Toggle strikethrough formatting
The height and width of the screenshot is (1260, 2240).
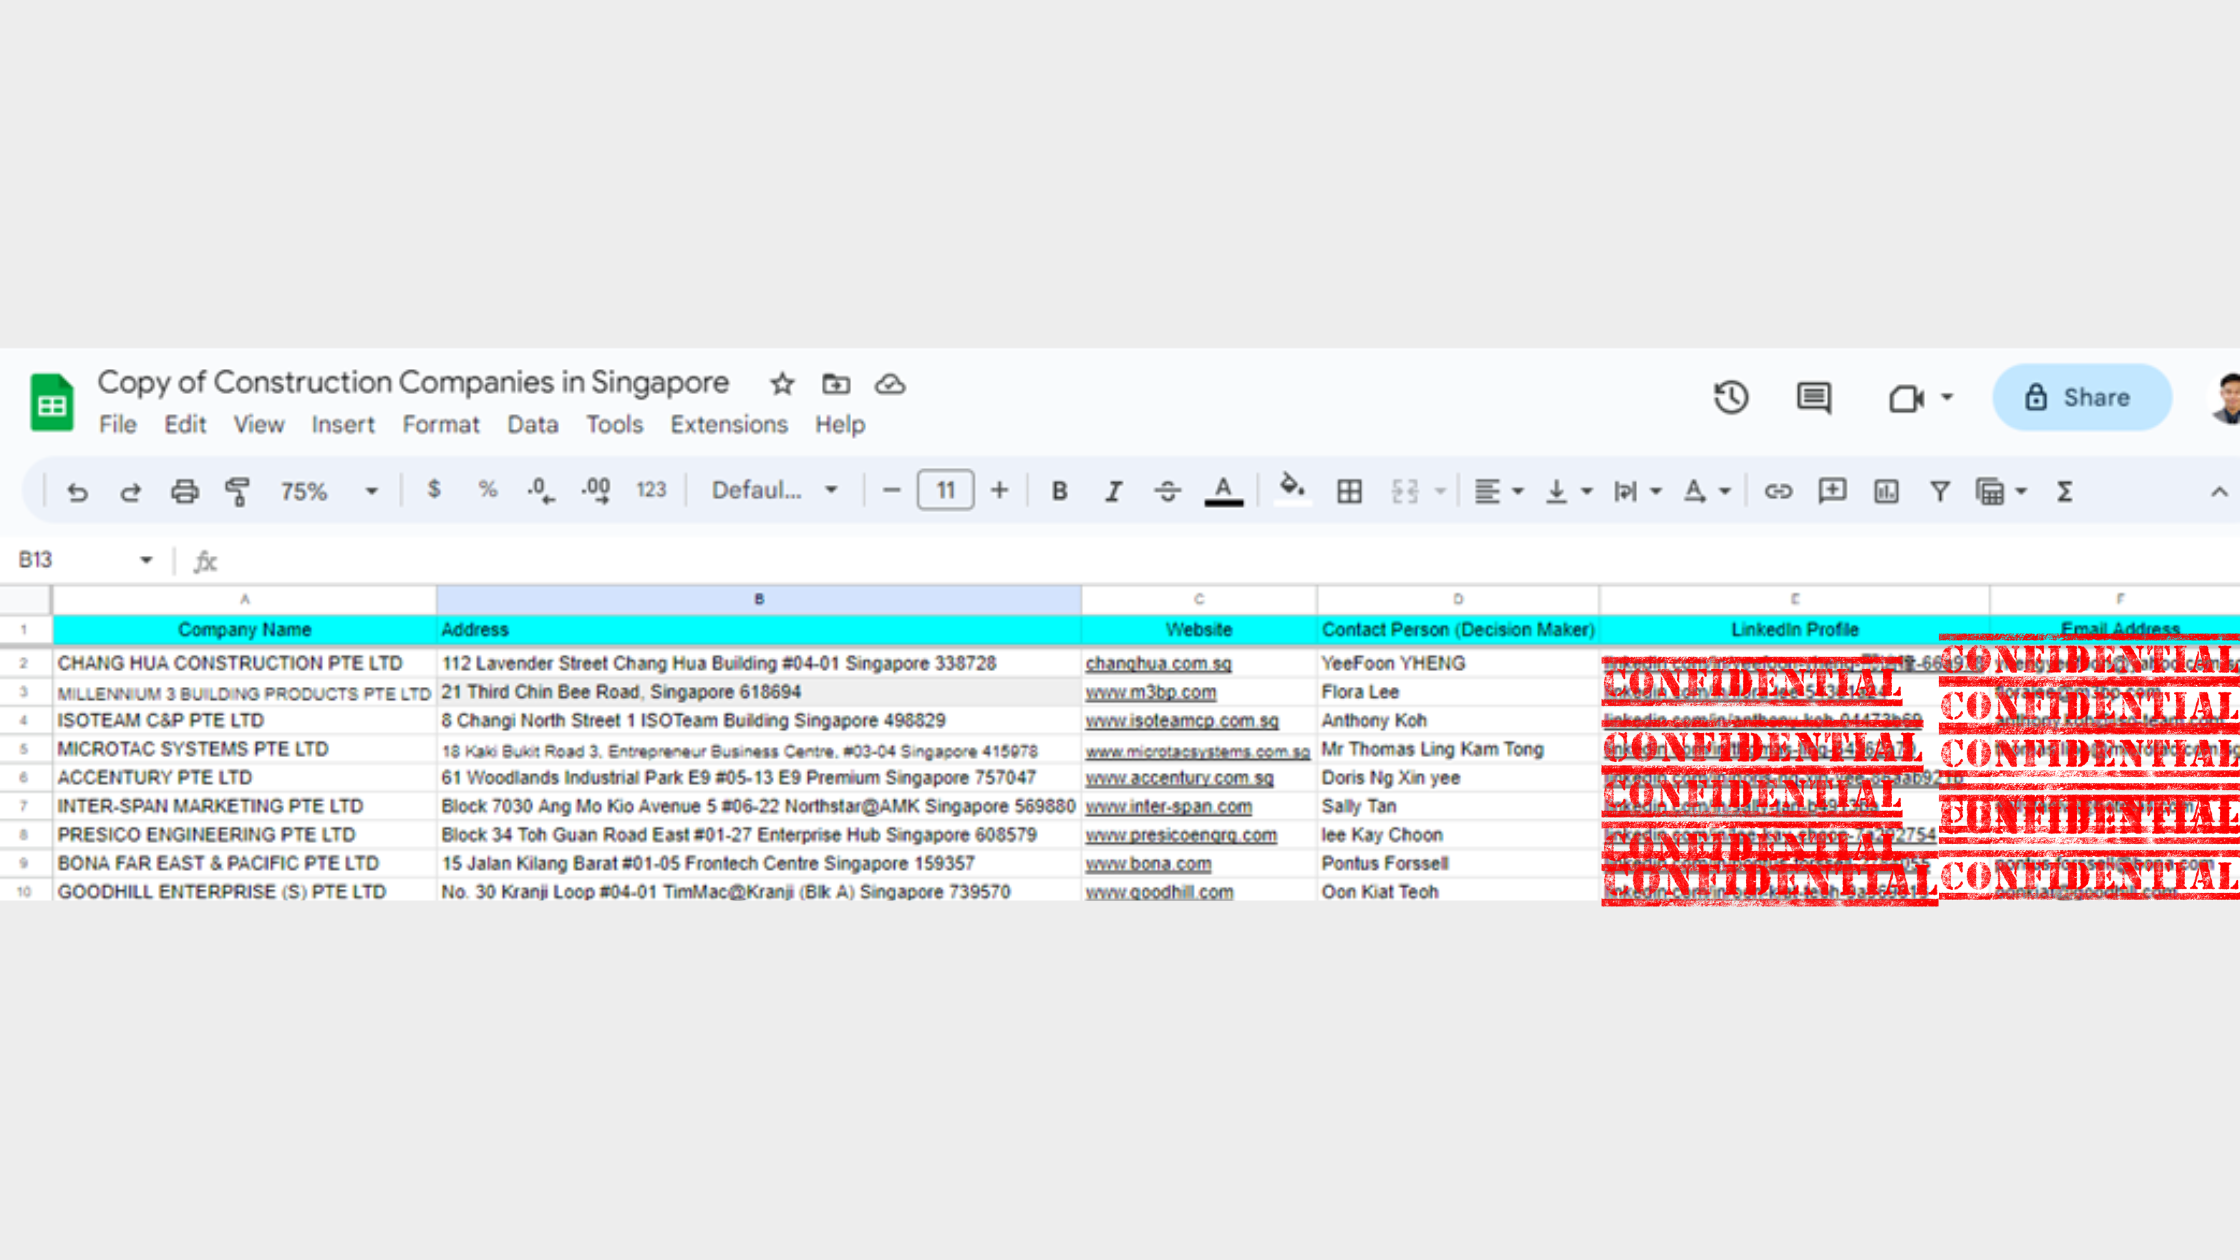1167,491
